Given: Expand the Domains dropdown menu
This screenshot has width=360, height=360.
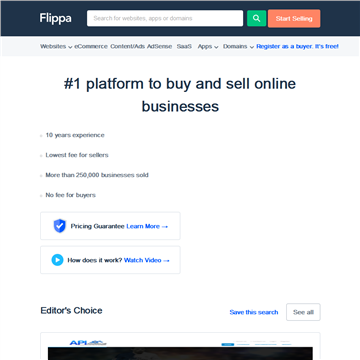Looking at the screenshot, I should (x=238, y=47).
